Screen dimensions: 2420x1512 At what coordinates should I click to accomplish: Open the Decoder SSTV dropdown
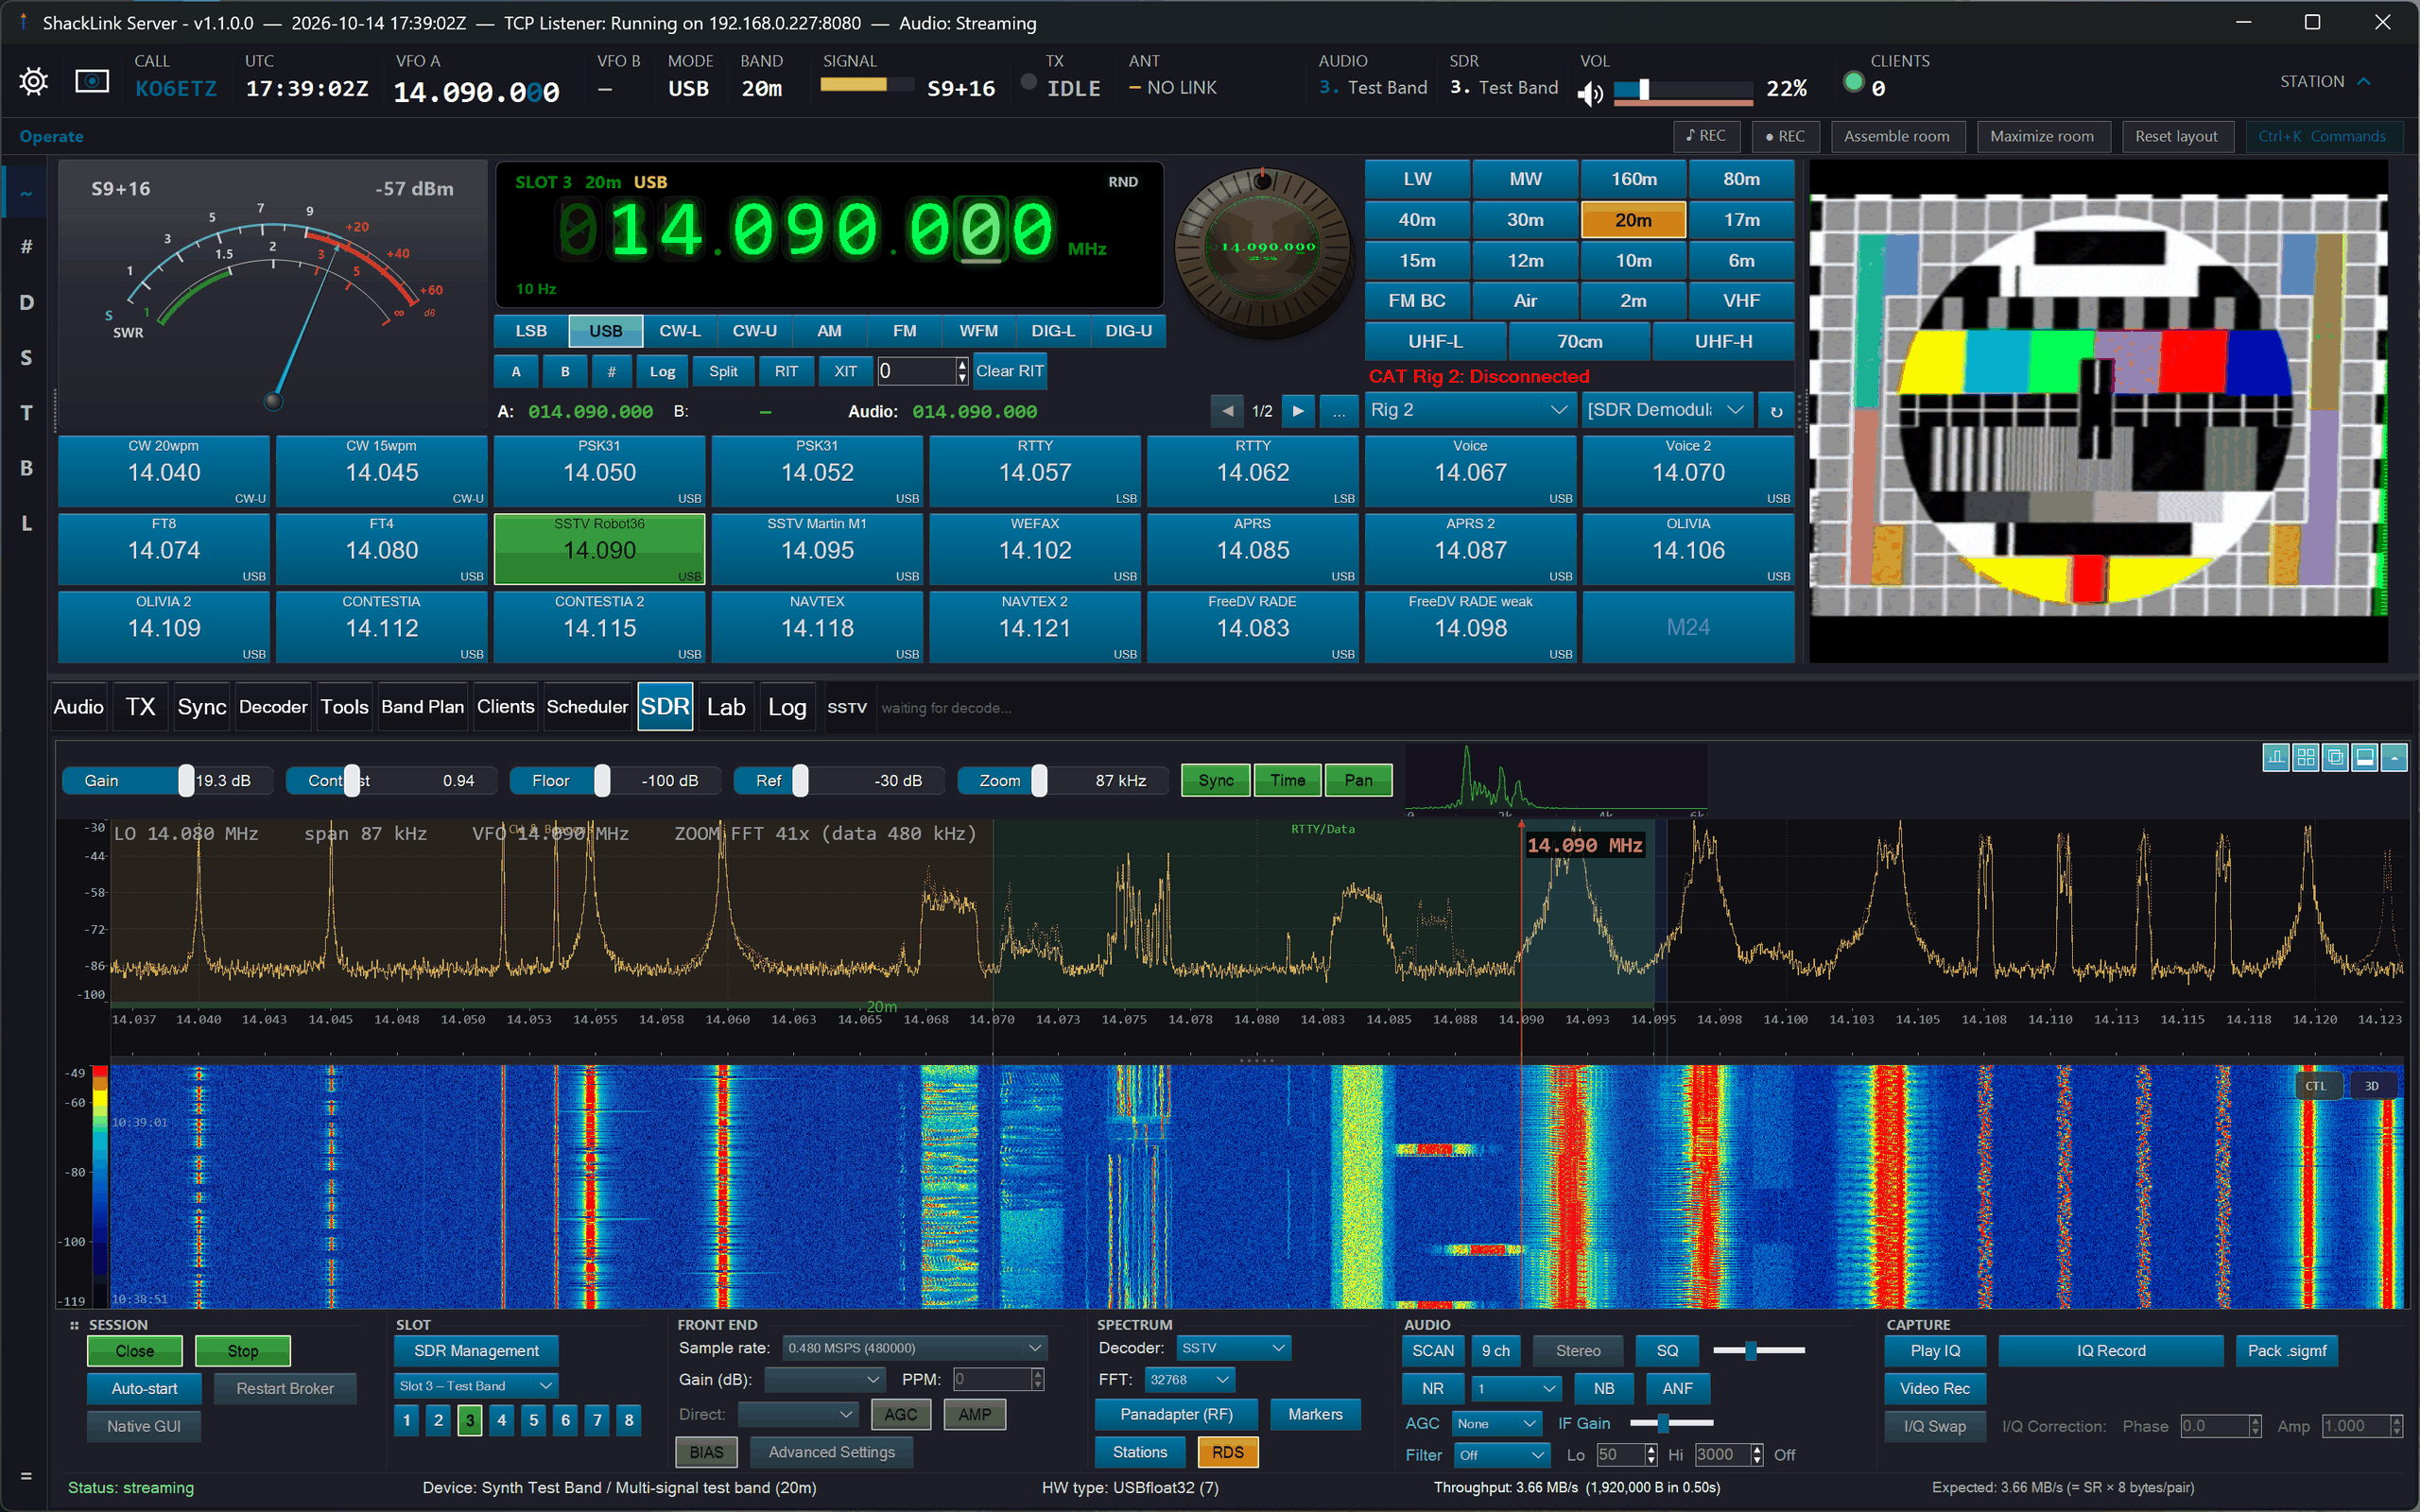[x=1233, y=1348]
